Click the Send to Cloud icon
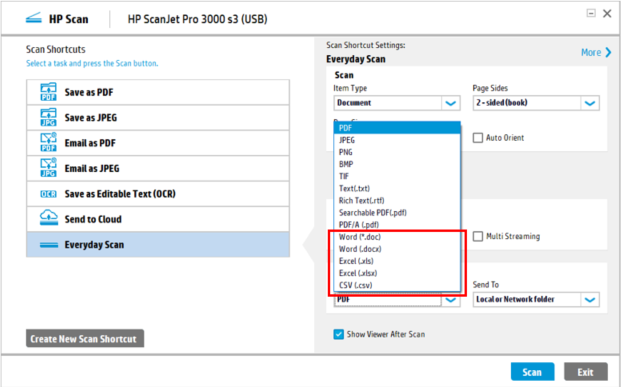621x387 pixels. tap(48, 218)
